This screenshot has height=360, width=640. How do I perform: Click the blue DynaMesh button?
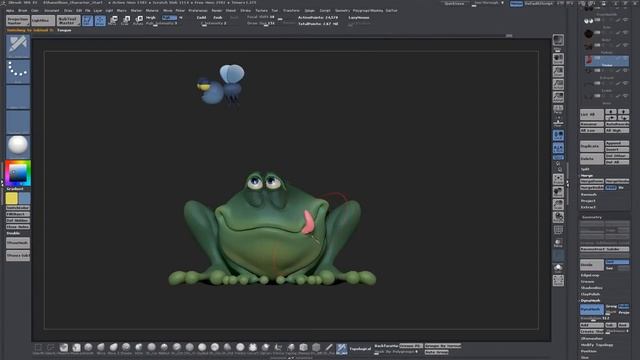[x=591, y=309]
